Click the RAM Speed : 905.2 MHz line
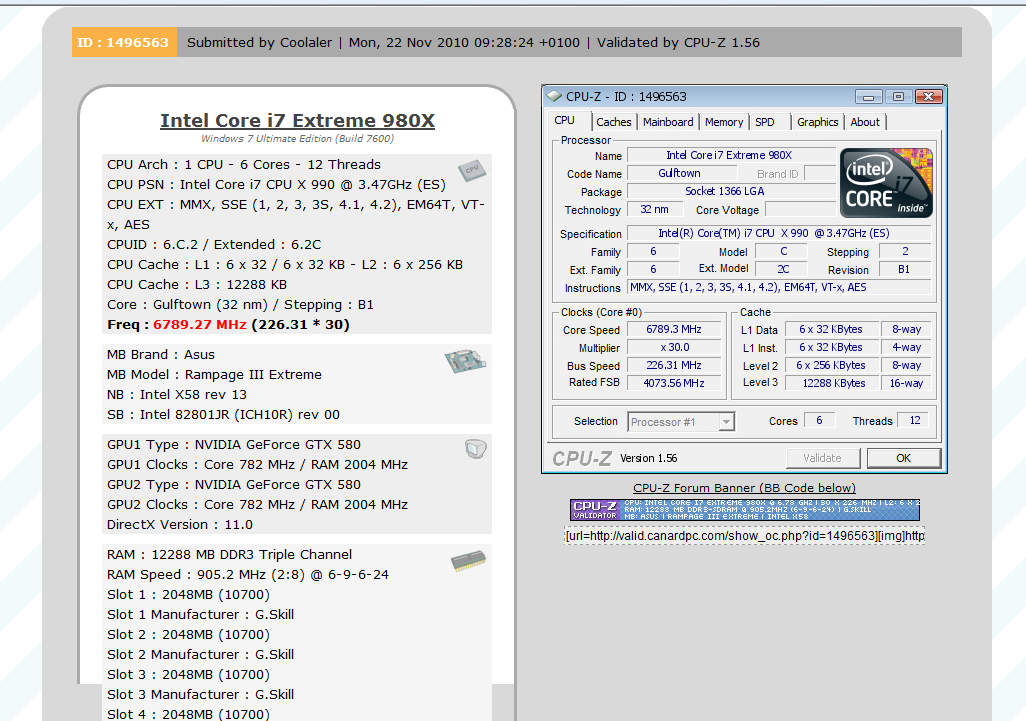Viewport: 1026px width, 721px height. (x=248, y=574)
